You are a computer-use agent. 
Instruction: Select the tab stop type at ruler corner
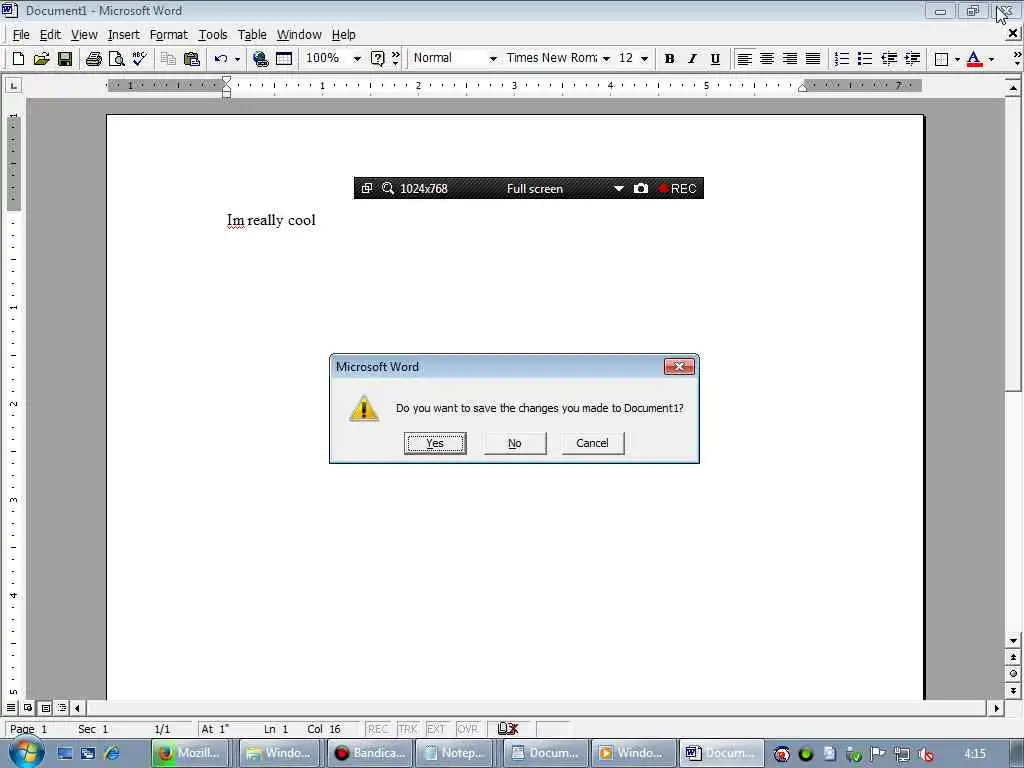click(x=14, y=86)
